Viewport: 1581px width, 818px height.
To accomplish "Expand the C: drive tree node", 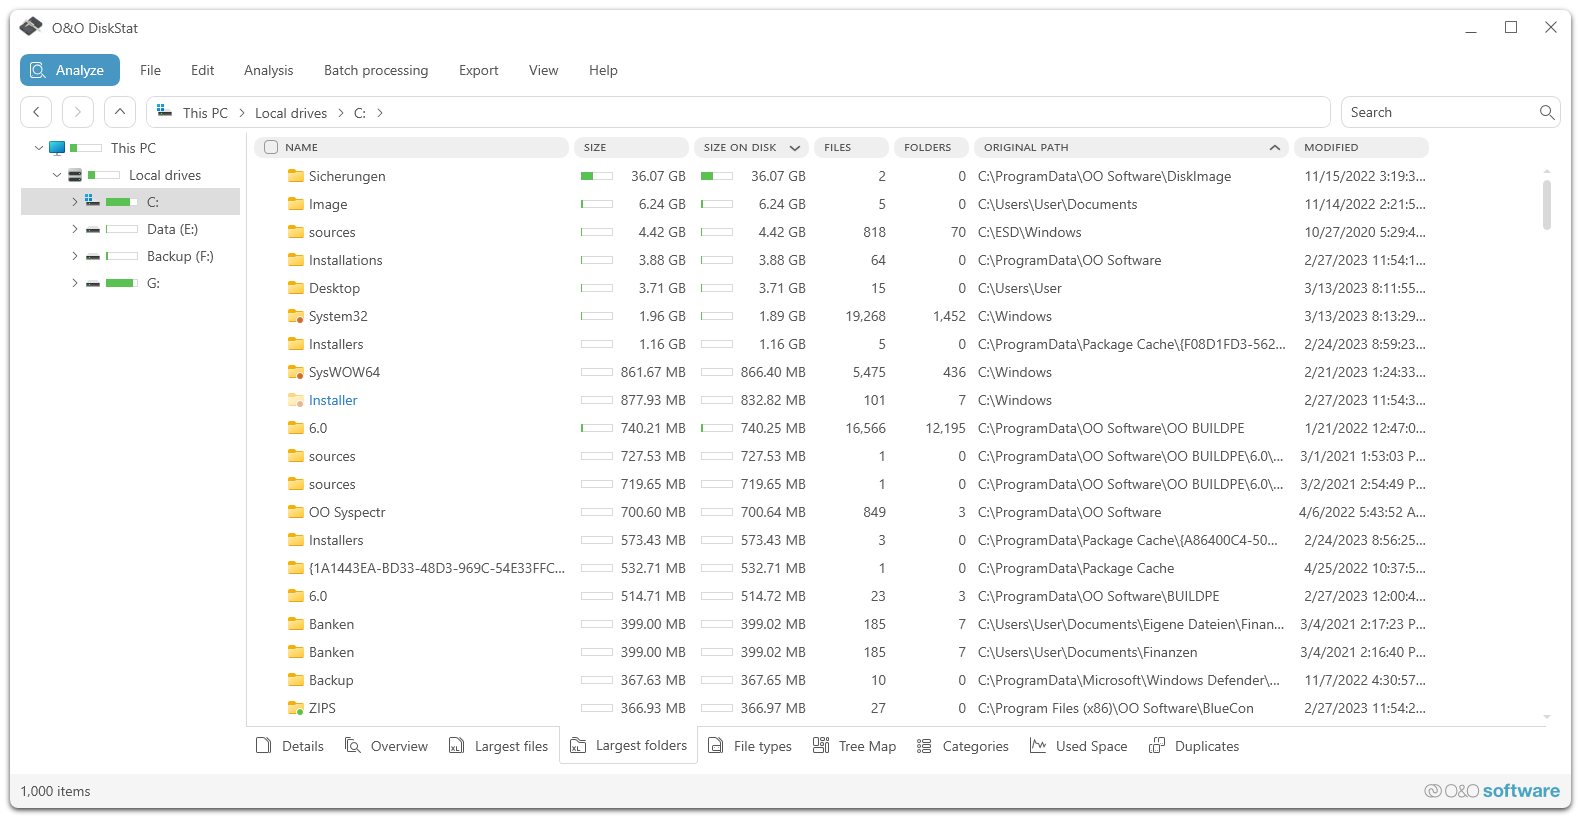I will click(74, 202).
